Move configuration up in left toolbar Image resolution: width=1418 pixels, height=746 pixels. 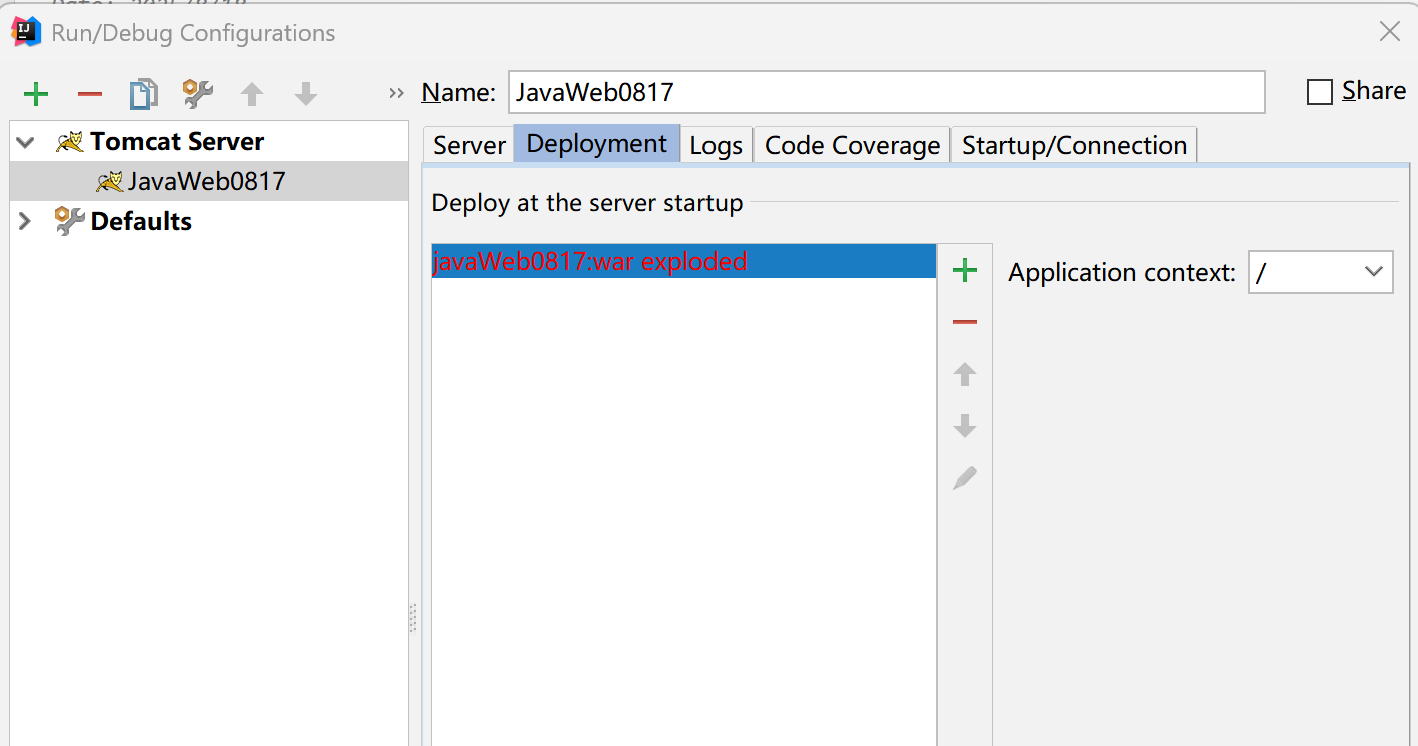coord(252,94)
